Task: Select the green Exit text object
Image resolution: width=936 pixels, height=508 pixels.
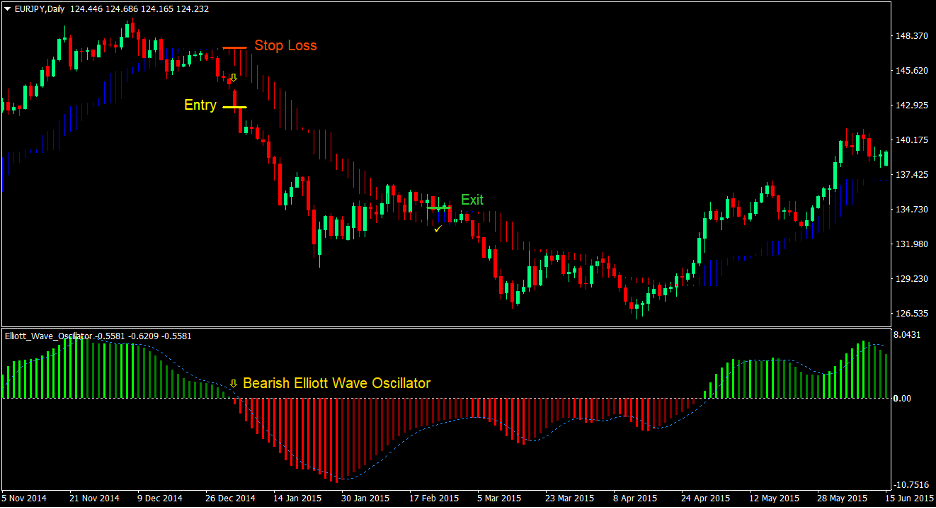Action: [472, 200]
